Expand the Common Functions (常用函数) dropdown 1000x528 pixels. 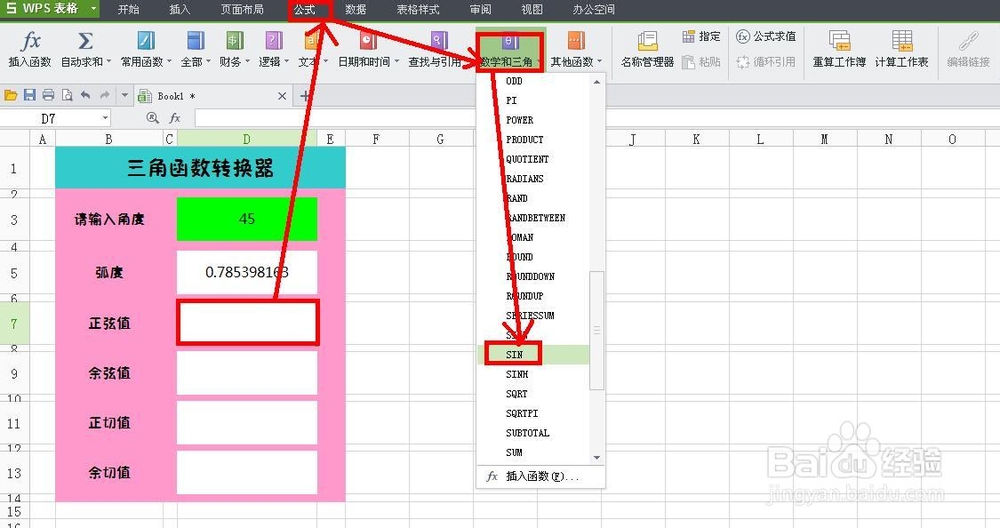(x=169, y=62)
